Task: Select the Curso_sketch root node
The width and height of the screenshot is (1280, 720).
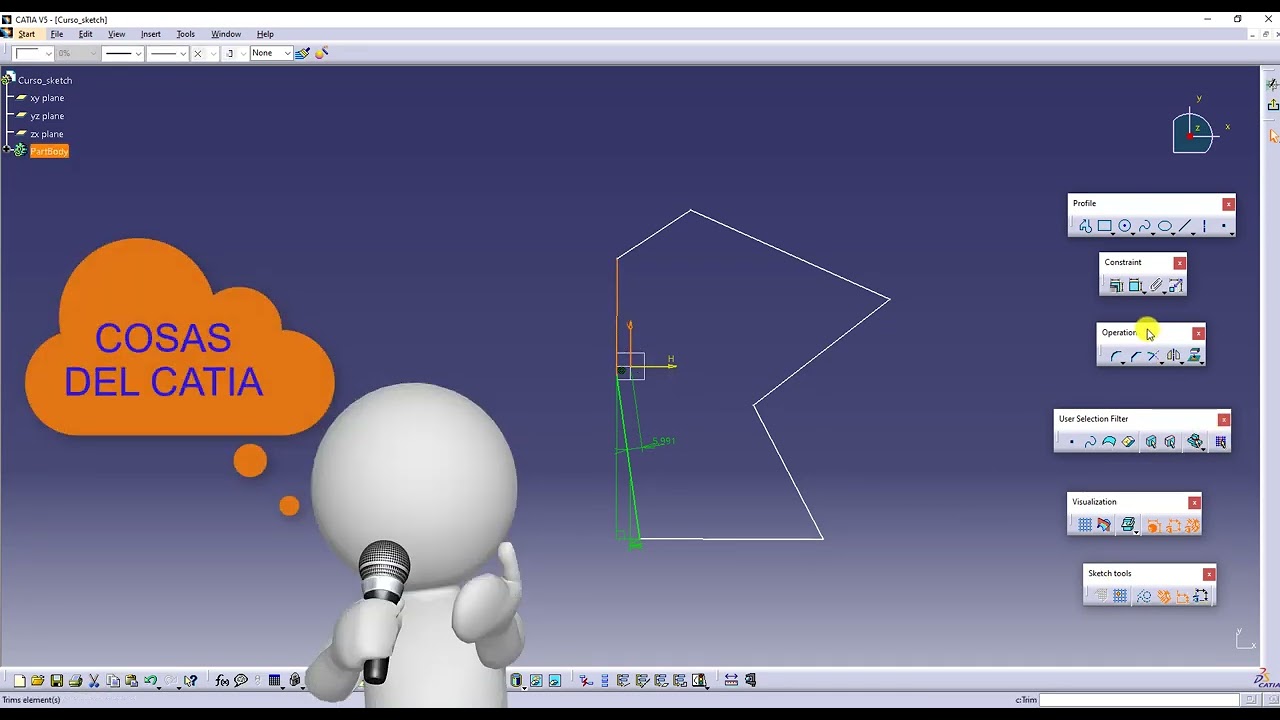Action: tap(45, 80)
